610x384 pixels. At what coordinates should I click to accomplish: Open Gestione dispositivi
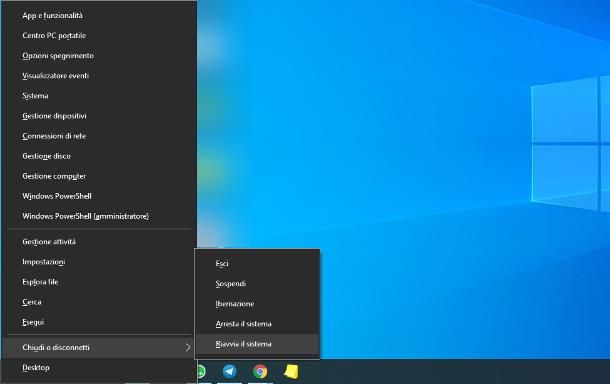coord(99,116)
